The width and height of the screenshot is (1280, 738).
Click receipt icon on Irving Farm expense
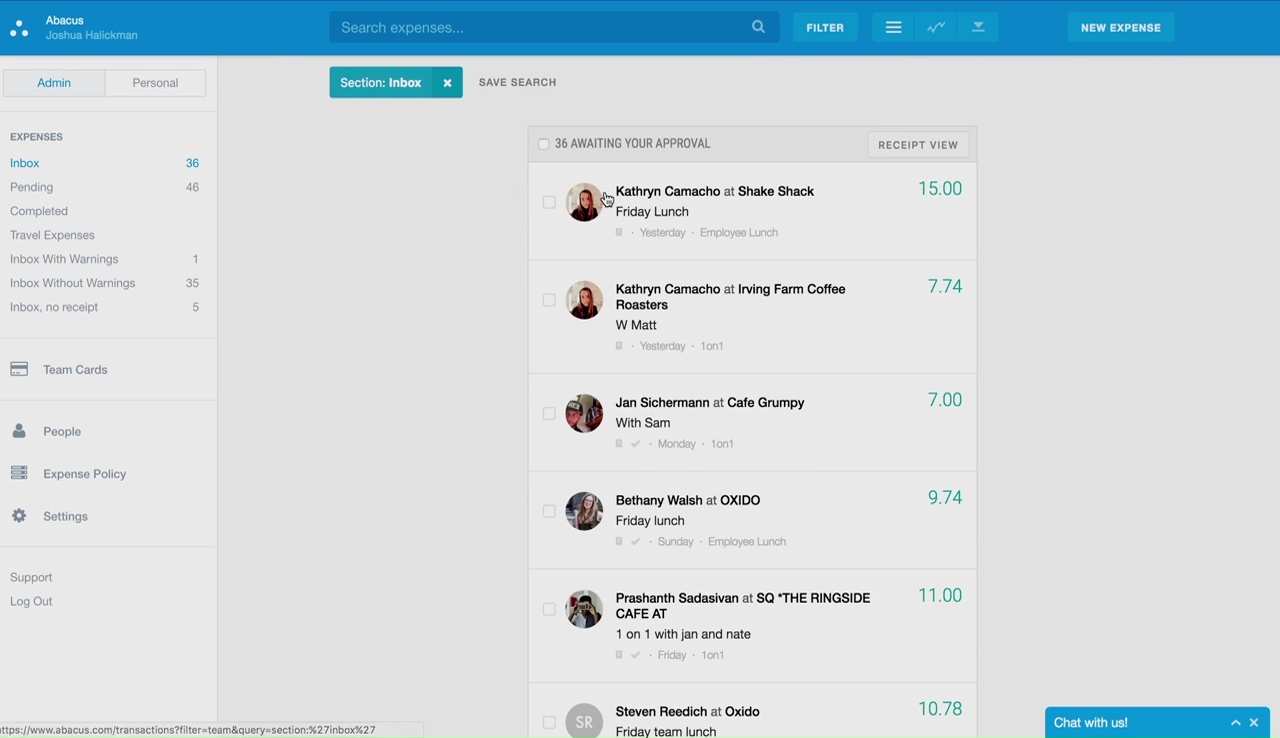(619, 346)
